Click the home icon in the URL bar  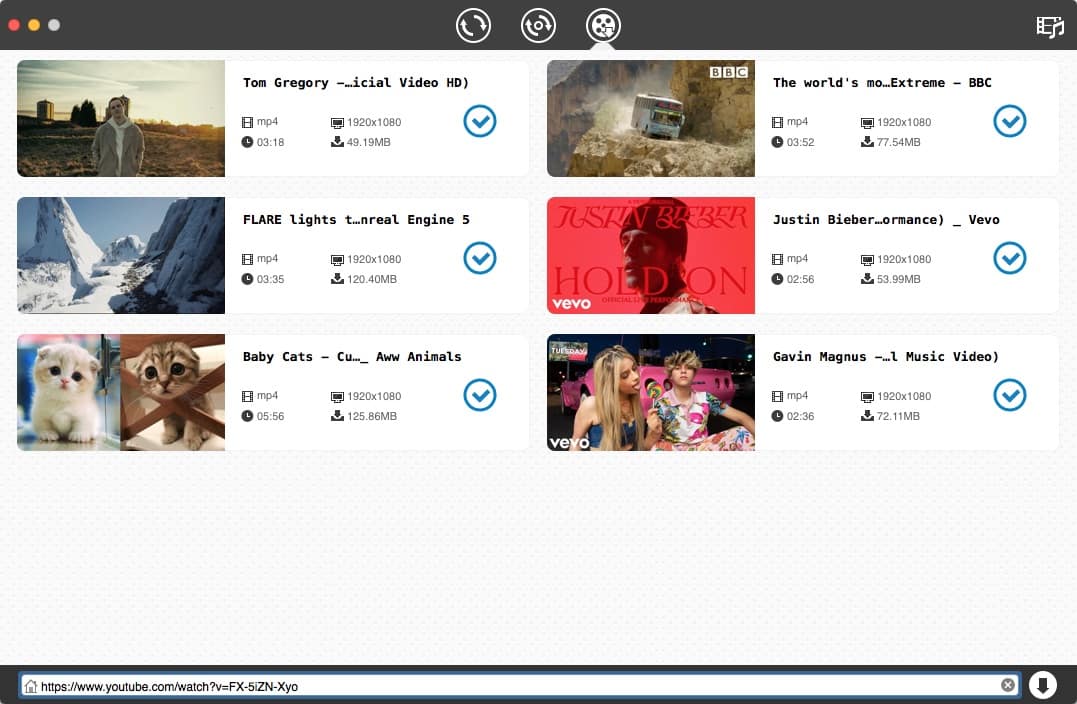[30, 686]
